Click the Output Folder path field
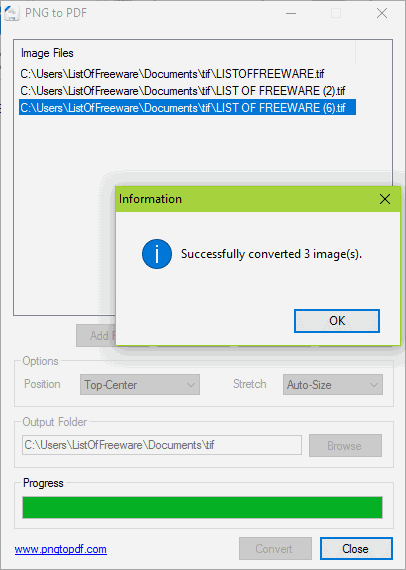This screenshot has width=406, height=570. click(162, 445)
